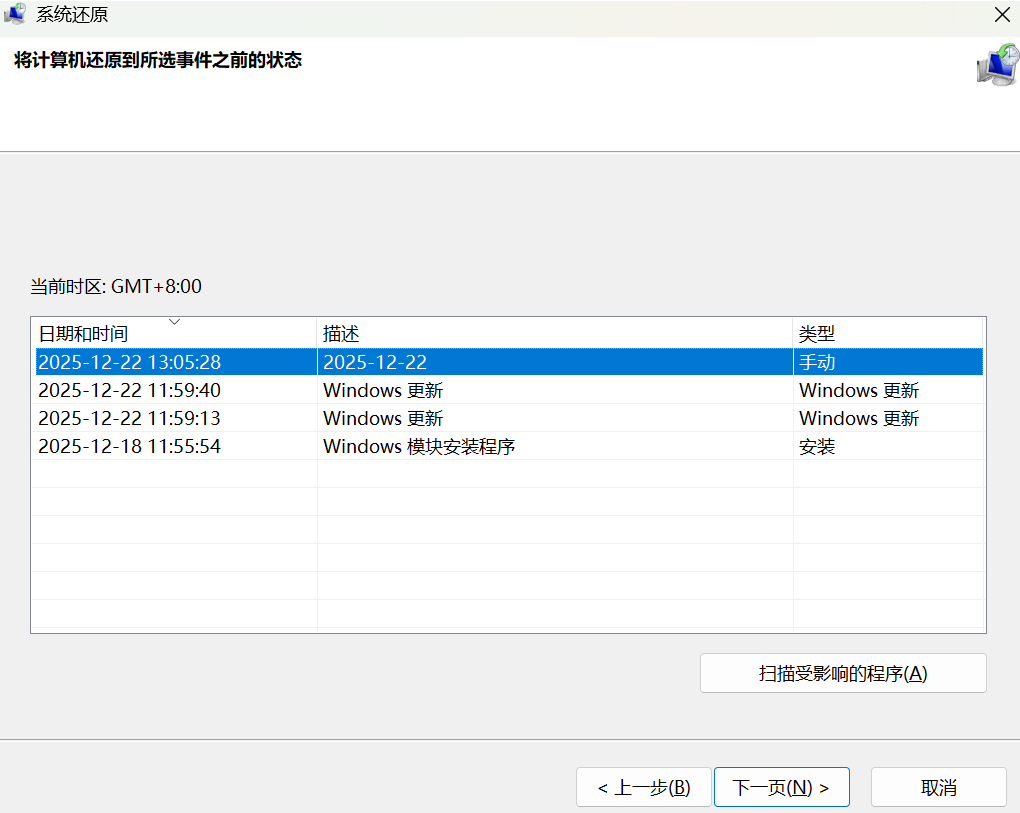Viewport: 1020px width, 813px height.
Task: Go back with the 上一步(B) button
Action: [x=643, y=787]
